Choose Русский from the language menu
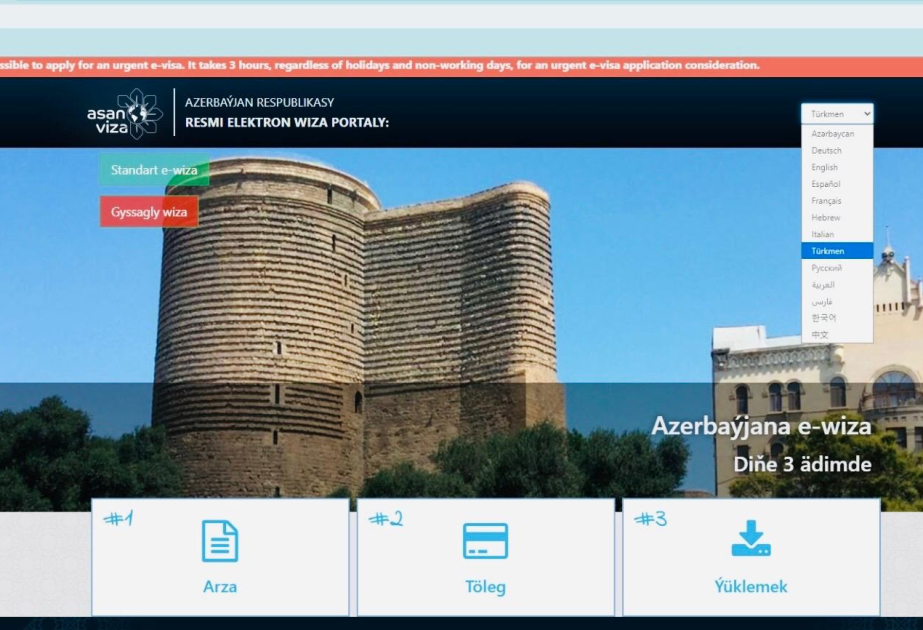This screenshot has width=923, height=630. [x=828, y=268]
